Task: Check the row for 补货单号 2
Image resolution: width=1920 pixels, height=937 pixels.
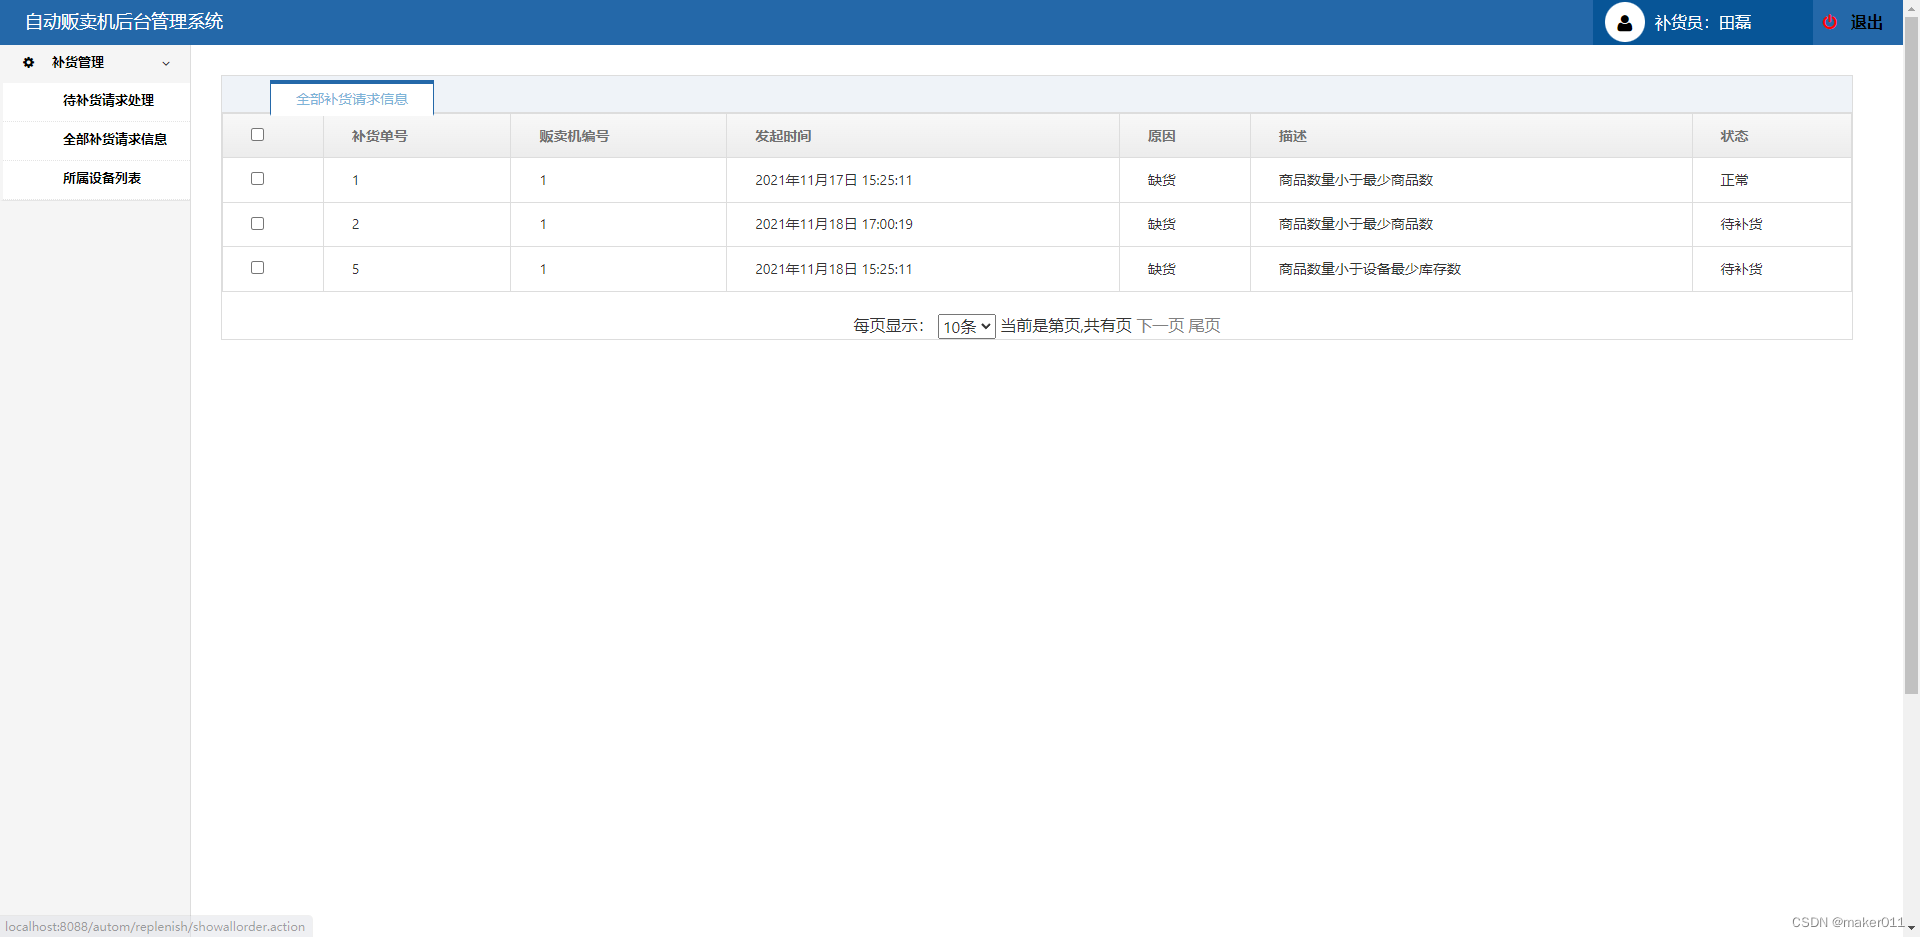Action: pos(257,224)
